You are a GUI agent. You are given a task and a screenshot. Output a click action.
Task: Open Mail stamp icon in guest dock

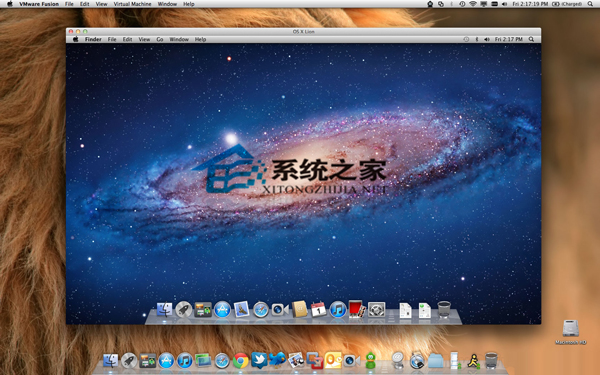tap(241, 310)
